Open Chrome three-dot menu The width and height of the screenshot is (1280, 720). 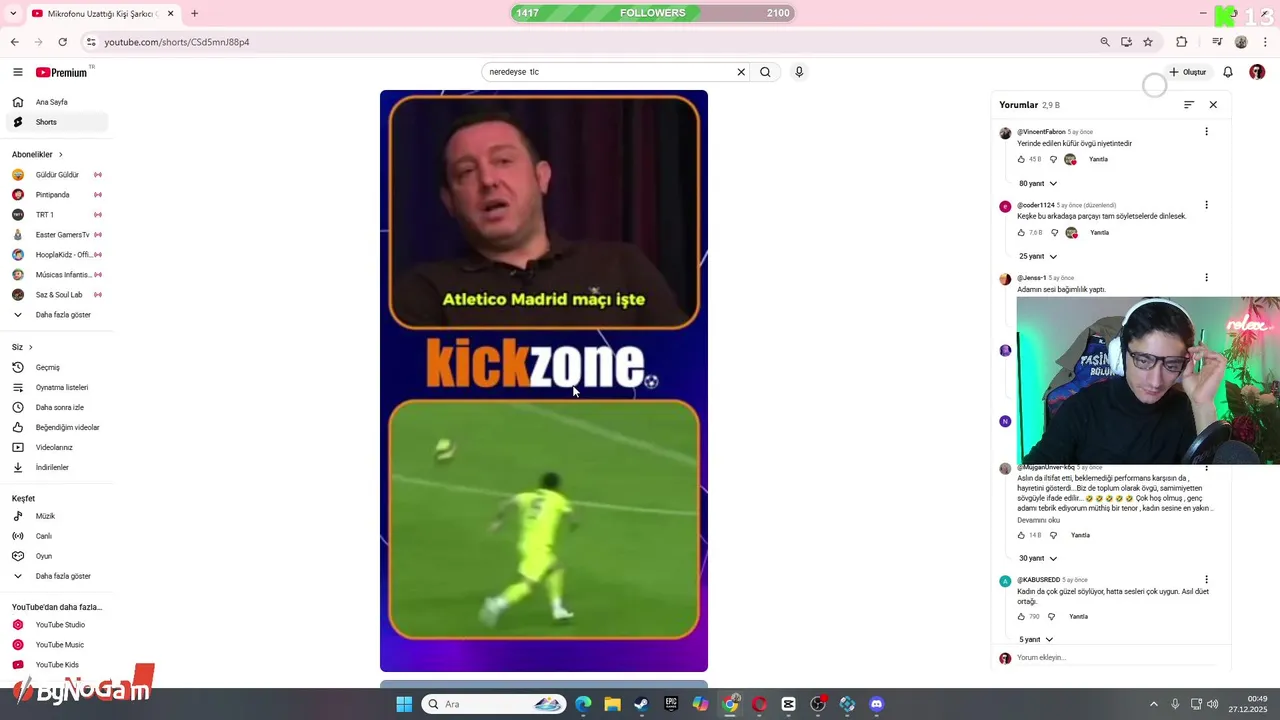coord(1266,42)
